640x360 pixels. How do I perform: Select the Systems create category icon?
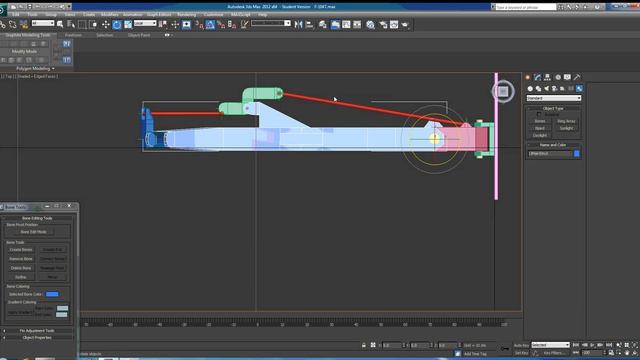[579, 88]
